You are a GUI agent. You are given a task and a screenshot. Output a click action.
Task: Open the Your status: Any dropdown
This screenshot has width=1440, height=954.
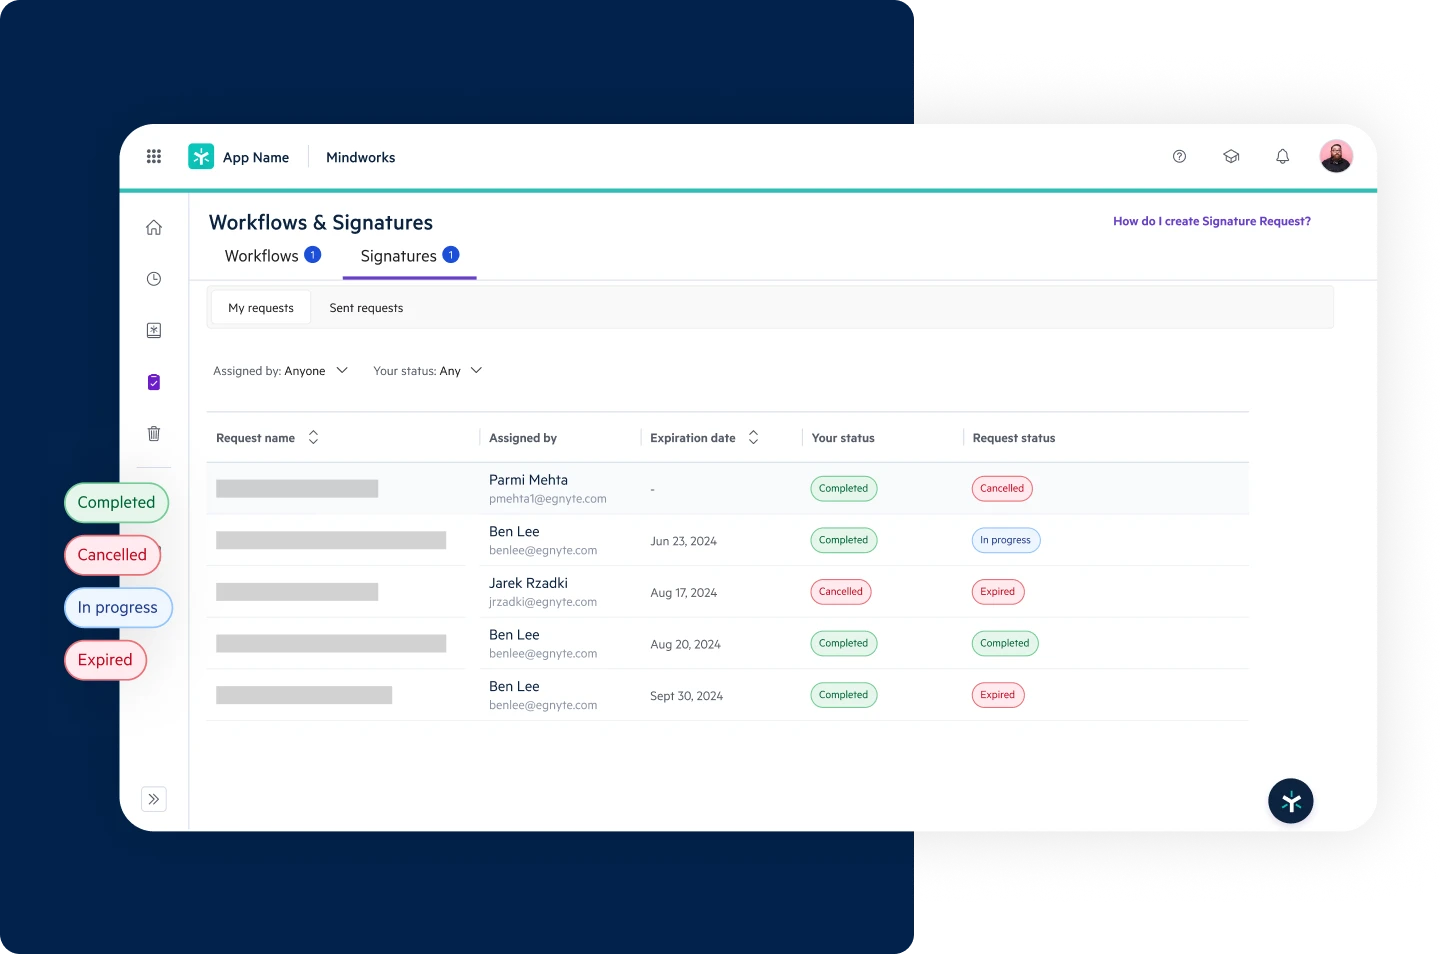[x=427, y=371]
